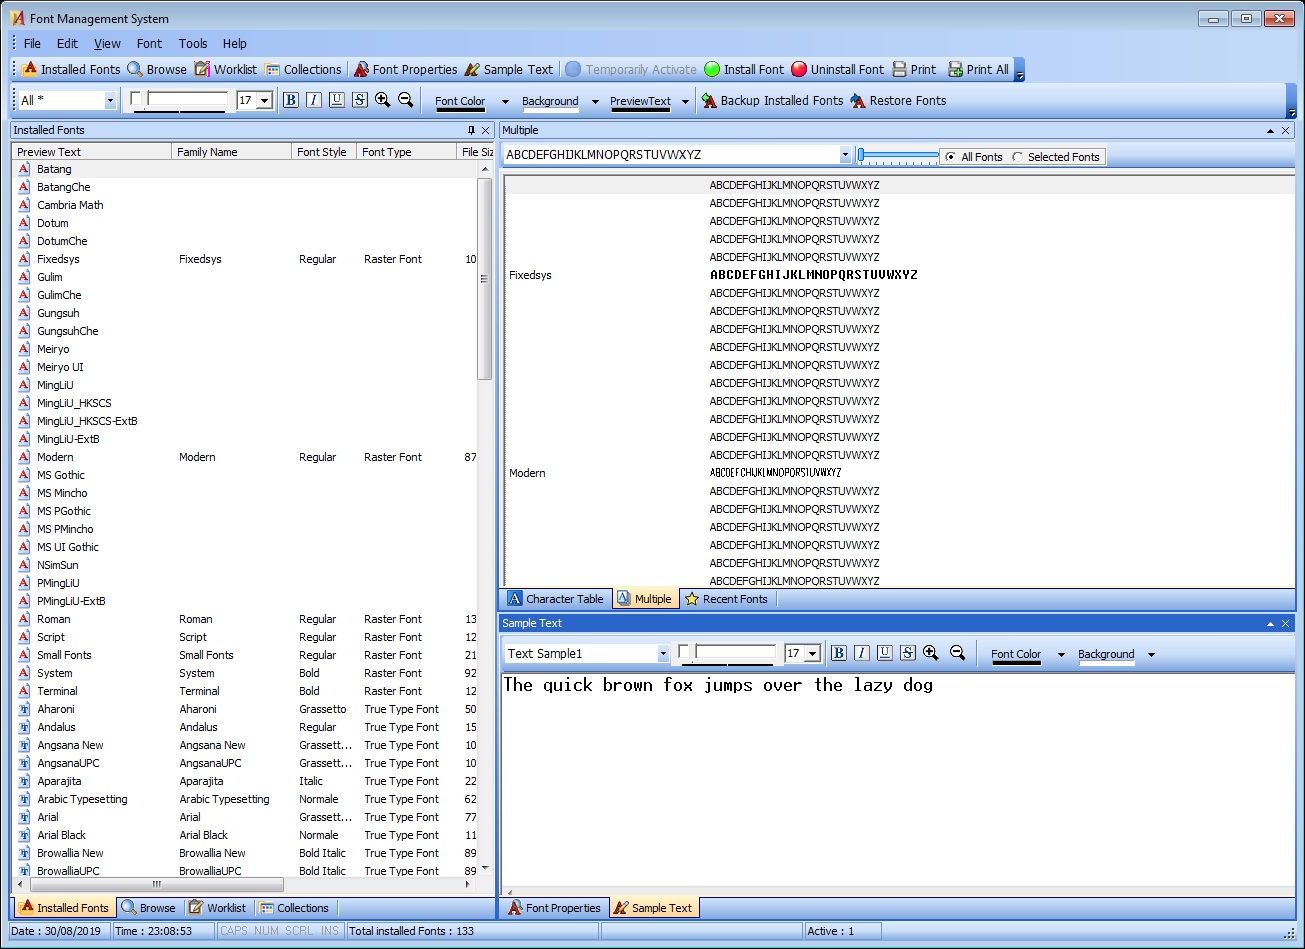
Task: Switch to the Recent Fonts tab
Action: [x=726, y=598]
